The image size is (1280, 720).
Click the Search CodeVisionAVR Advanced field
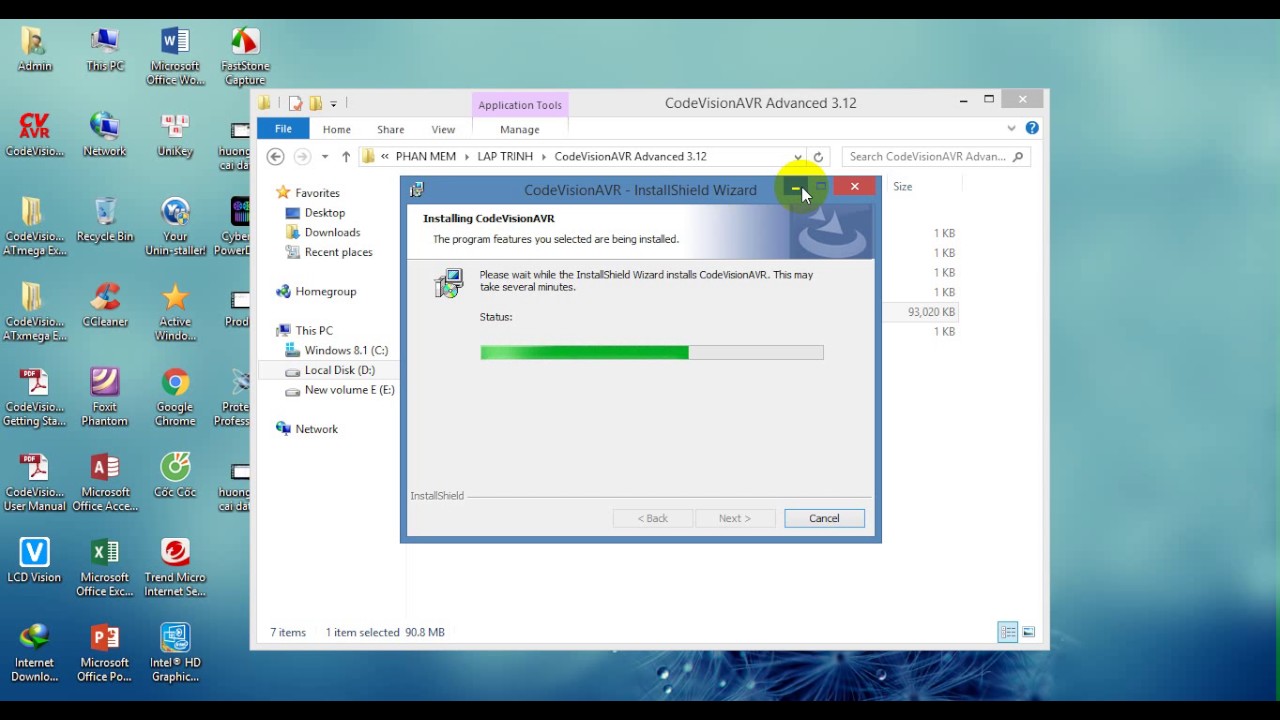(937, 157)
